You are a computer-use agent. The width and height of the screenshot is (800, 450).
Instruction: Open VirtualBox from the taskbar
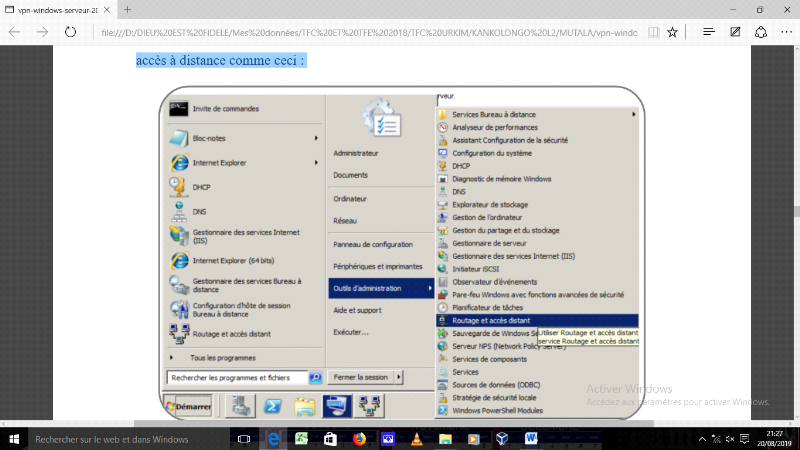502,439
